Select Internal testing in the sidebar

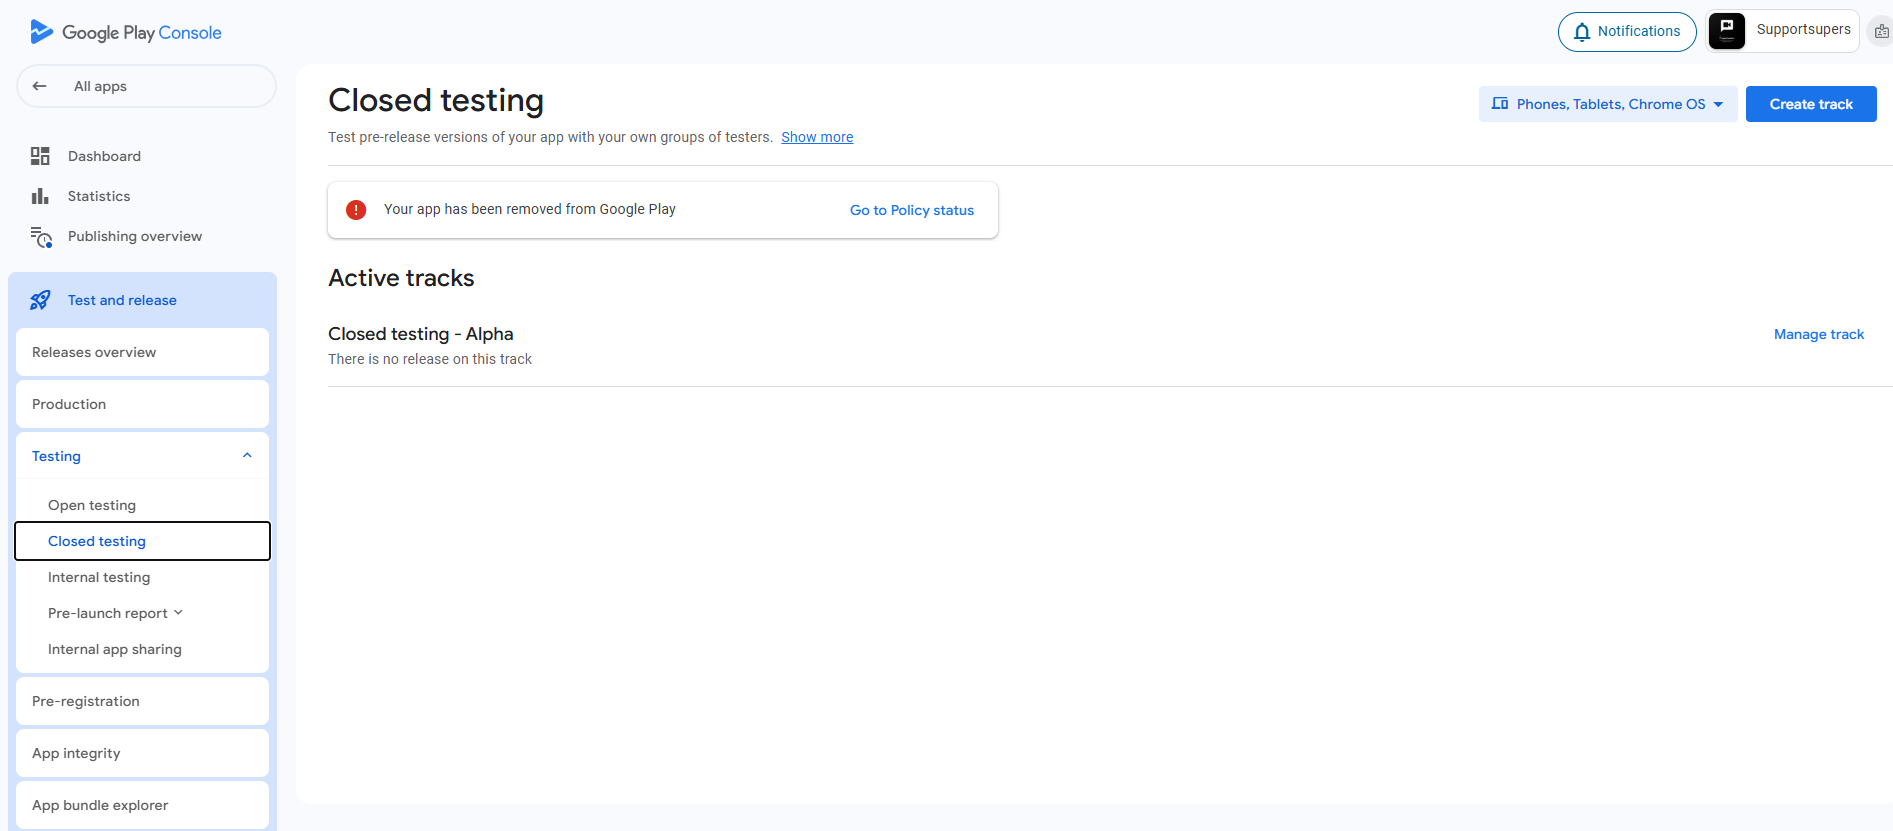point(99,577)
